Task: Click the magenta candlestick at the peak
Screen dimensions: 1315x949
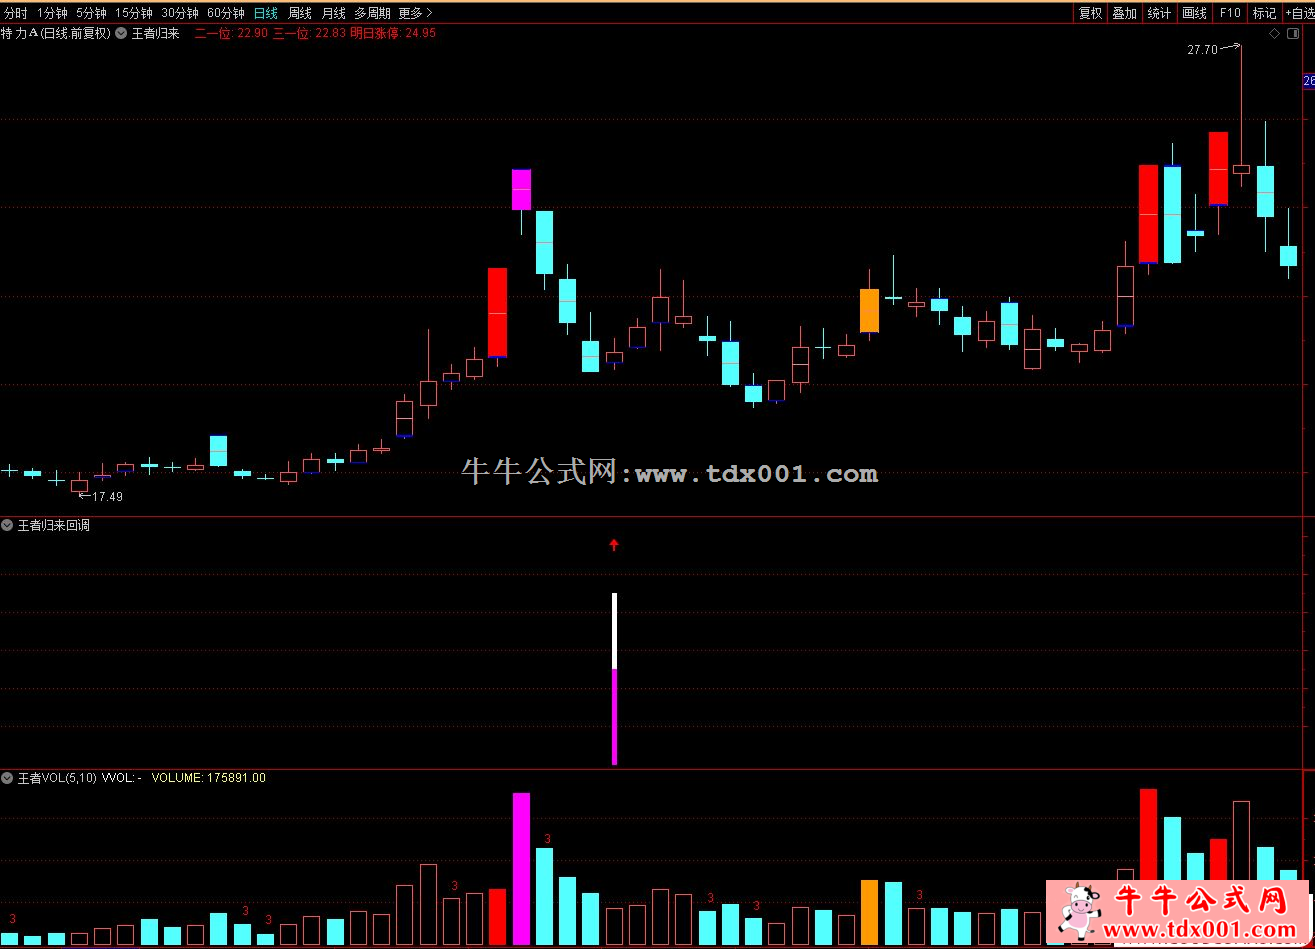Action: pos(521,189)
